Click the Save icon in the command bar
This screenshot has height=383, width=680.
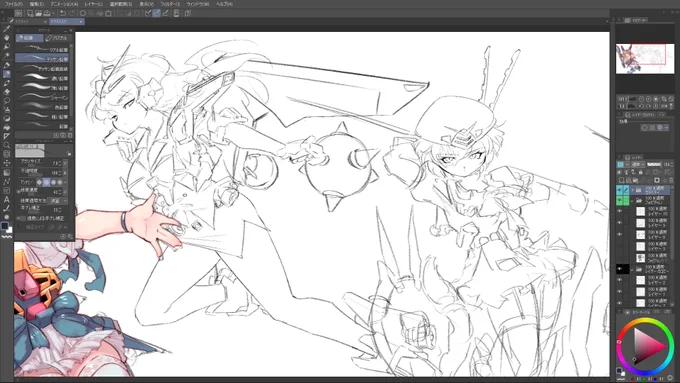(46, 13)
